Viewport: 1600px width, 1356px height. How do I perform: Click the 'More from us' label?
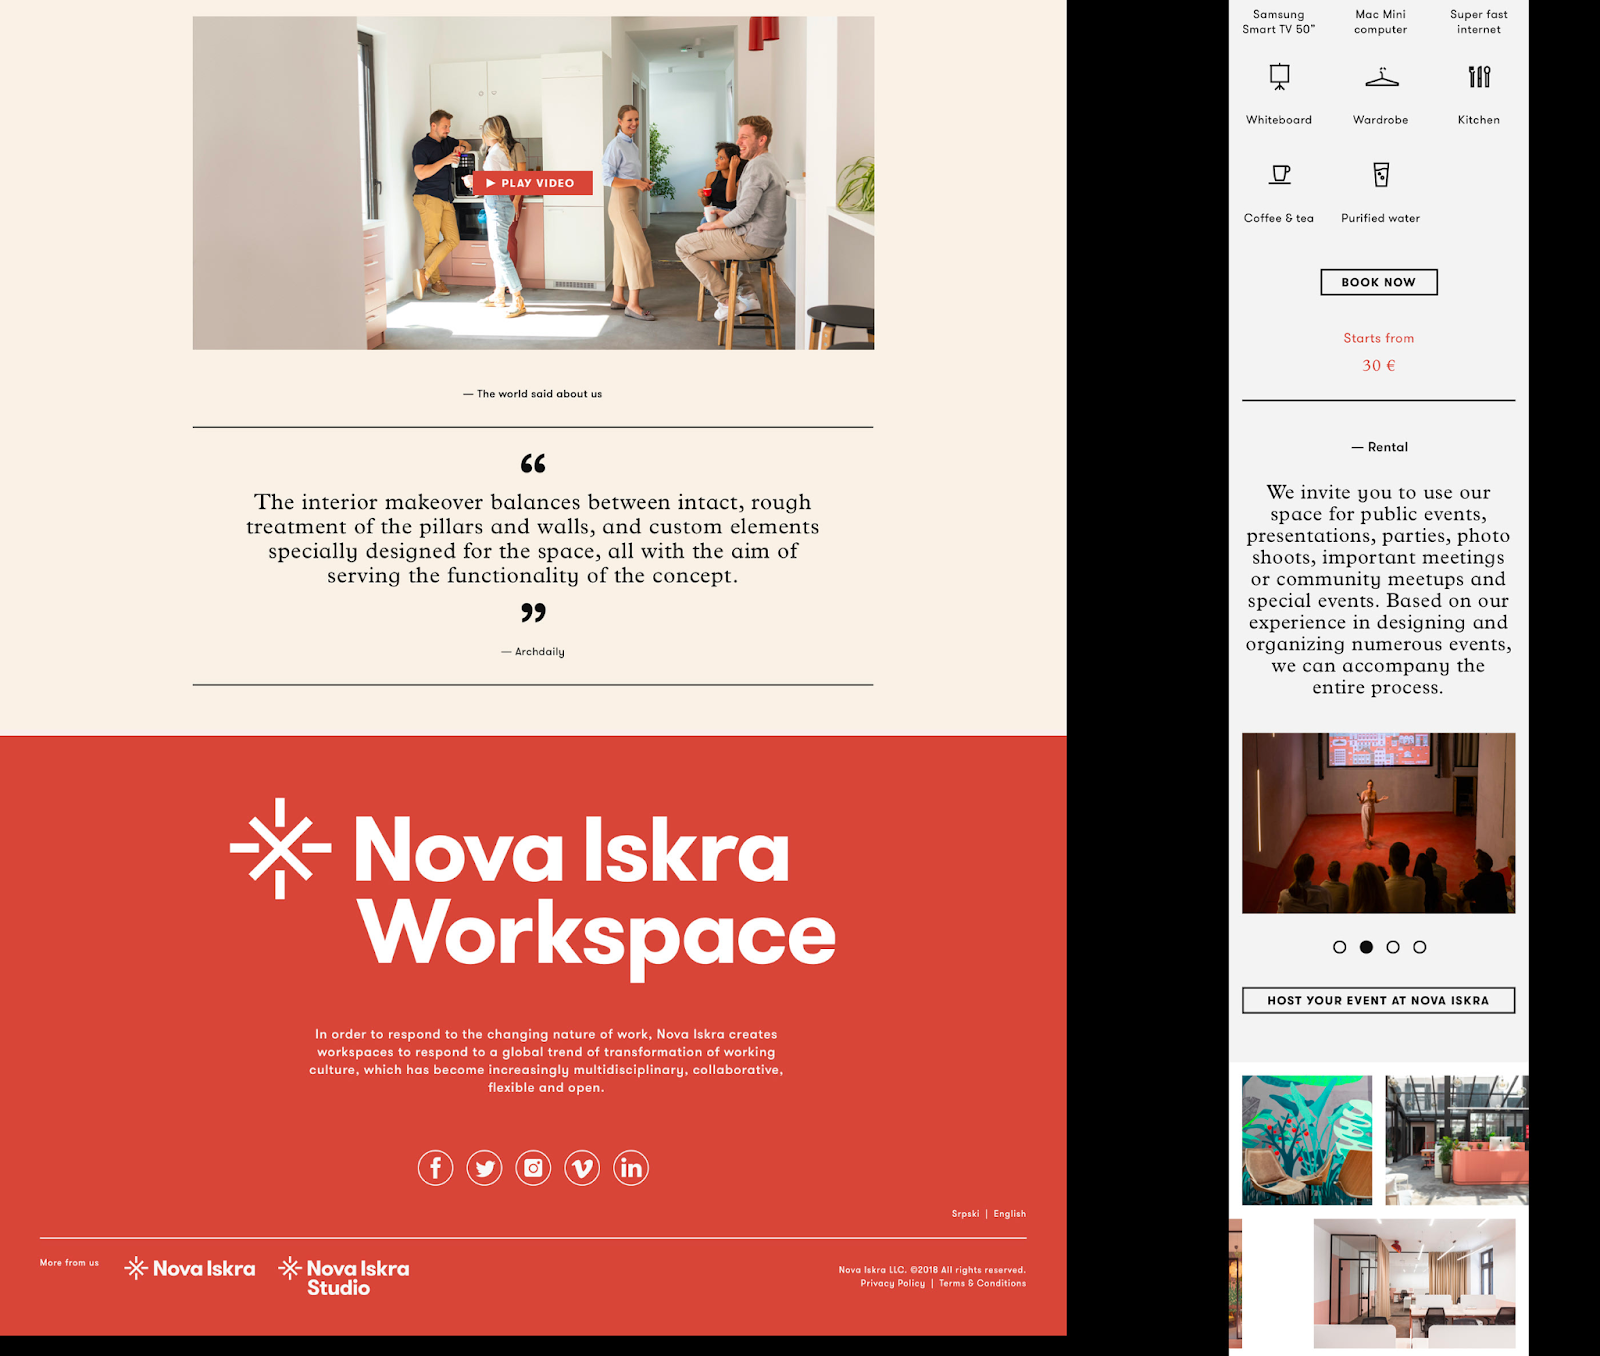click(69, 1263)
